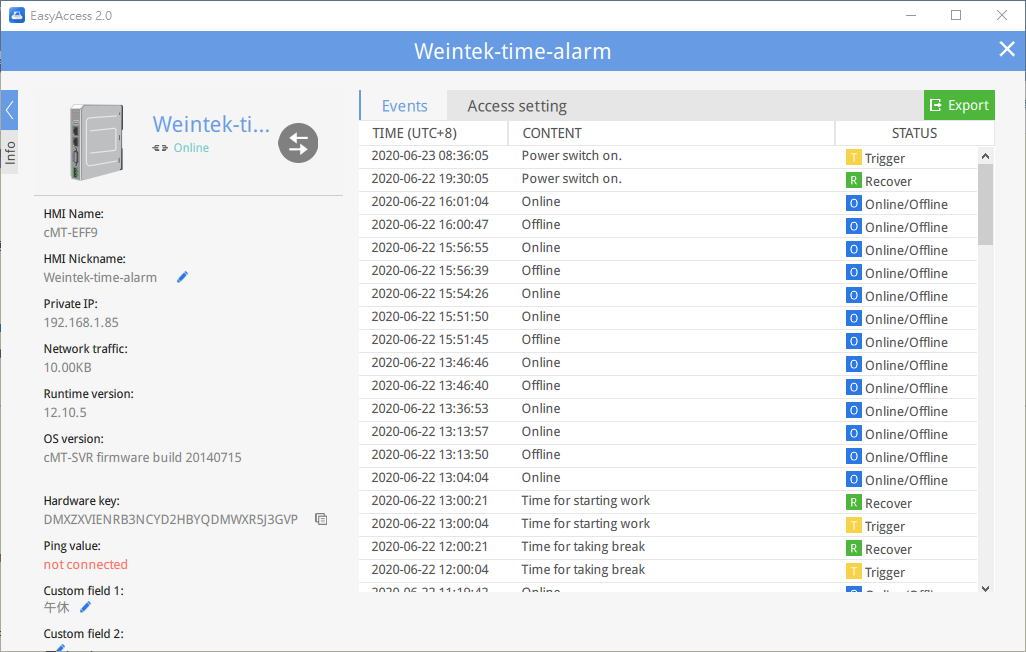Screen dimensions: 1026x652
Task: Select "Offline" content in the 16:00:47 row
Action: (540, 225)
